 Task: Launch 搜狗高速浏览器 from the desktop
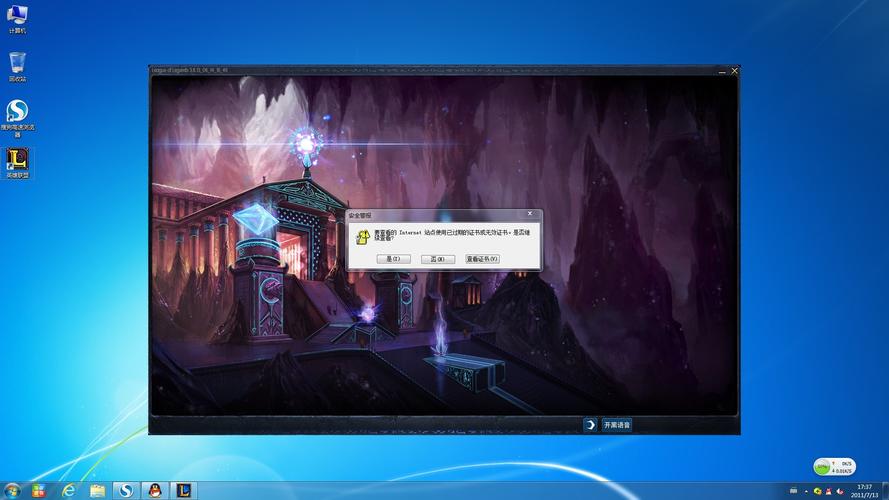click(x=17, y=112)
